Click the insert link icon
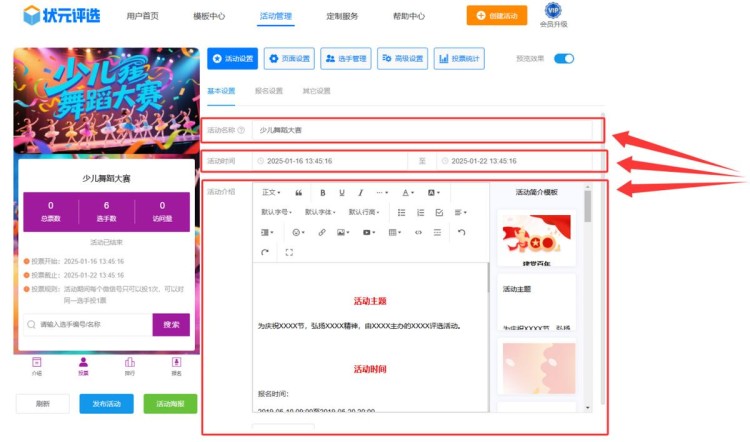Screen dimensions: 750x442 coord(322,232)
